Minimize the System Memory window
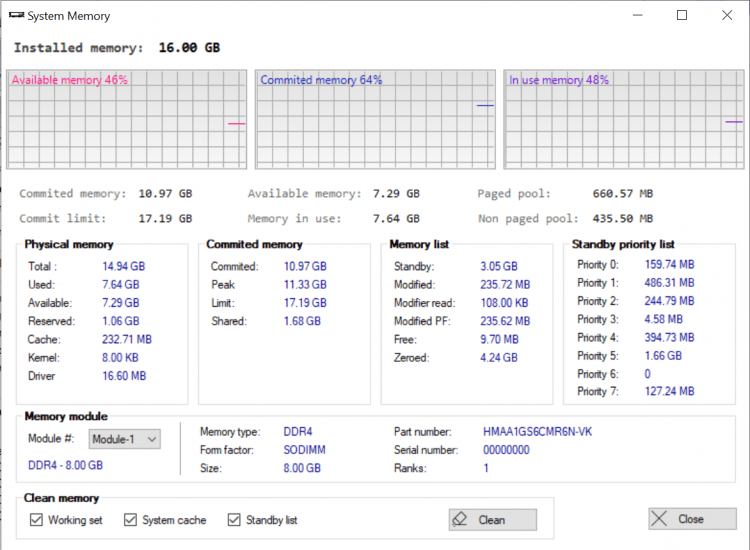The width and height of the screenshot is (750, 550). [x=636, y=16]
